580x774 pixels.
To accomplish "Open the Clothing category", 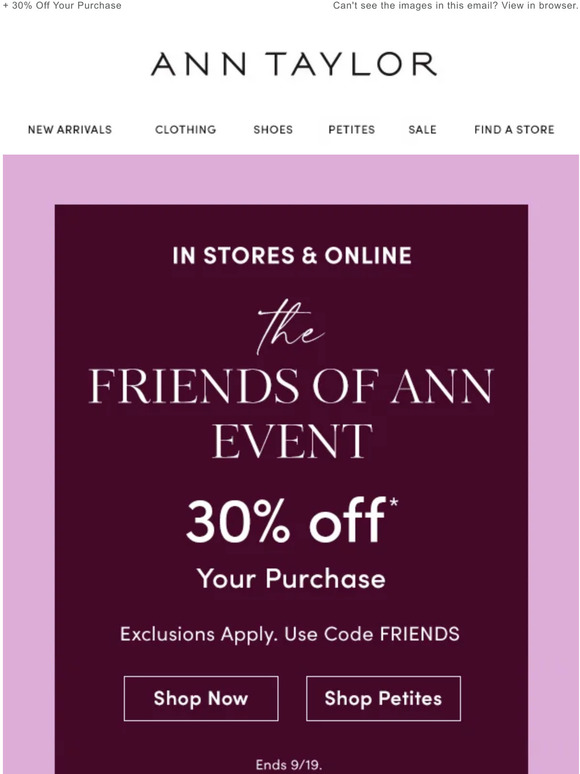I will click(x=186, y=129).
